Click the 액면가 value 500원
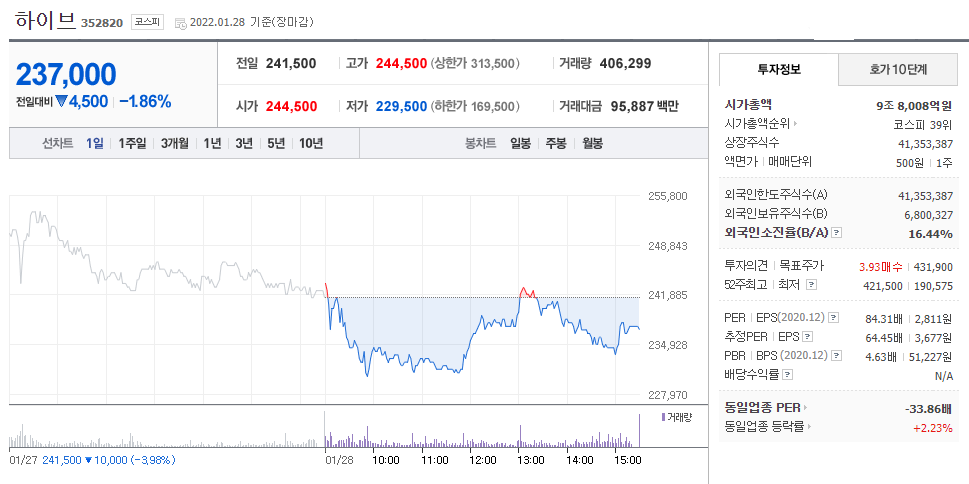The width and height of the screenshot is (969, 484). pos(909,163)
